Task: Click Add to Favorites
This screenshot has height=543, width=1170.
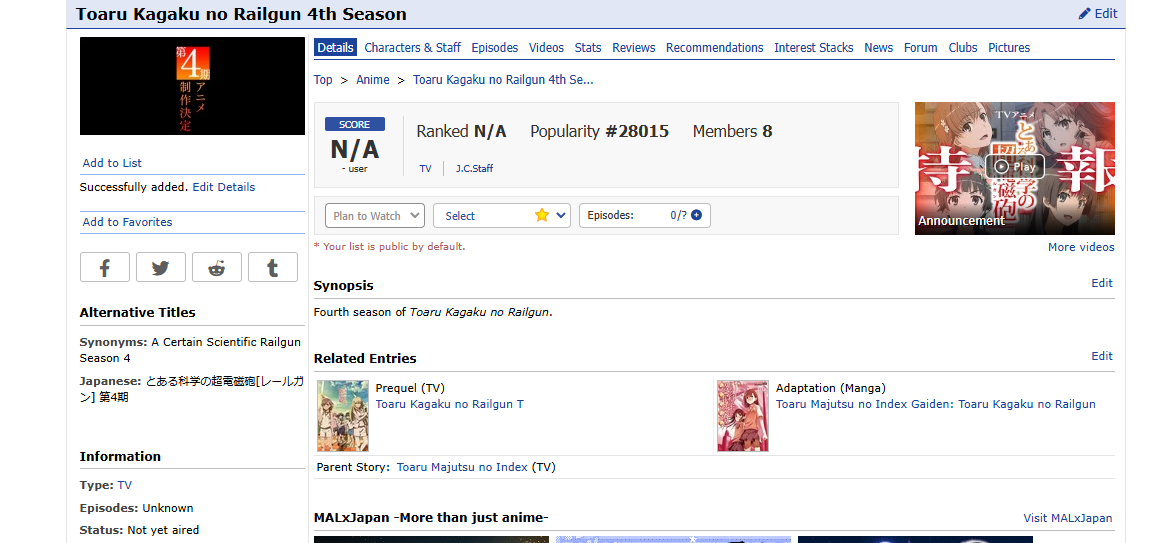Action: [x=127, y=222]
